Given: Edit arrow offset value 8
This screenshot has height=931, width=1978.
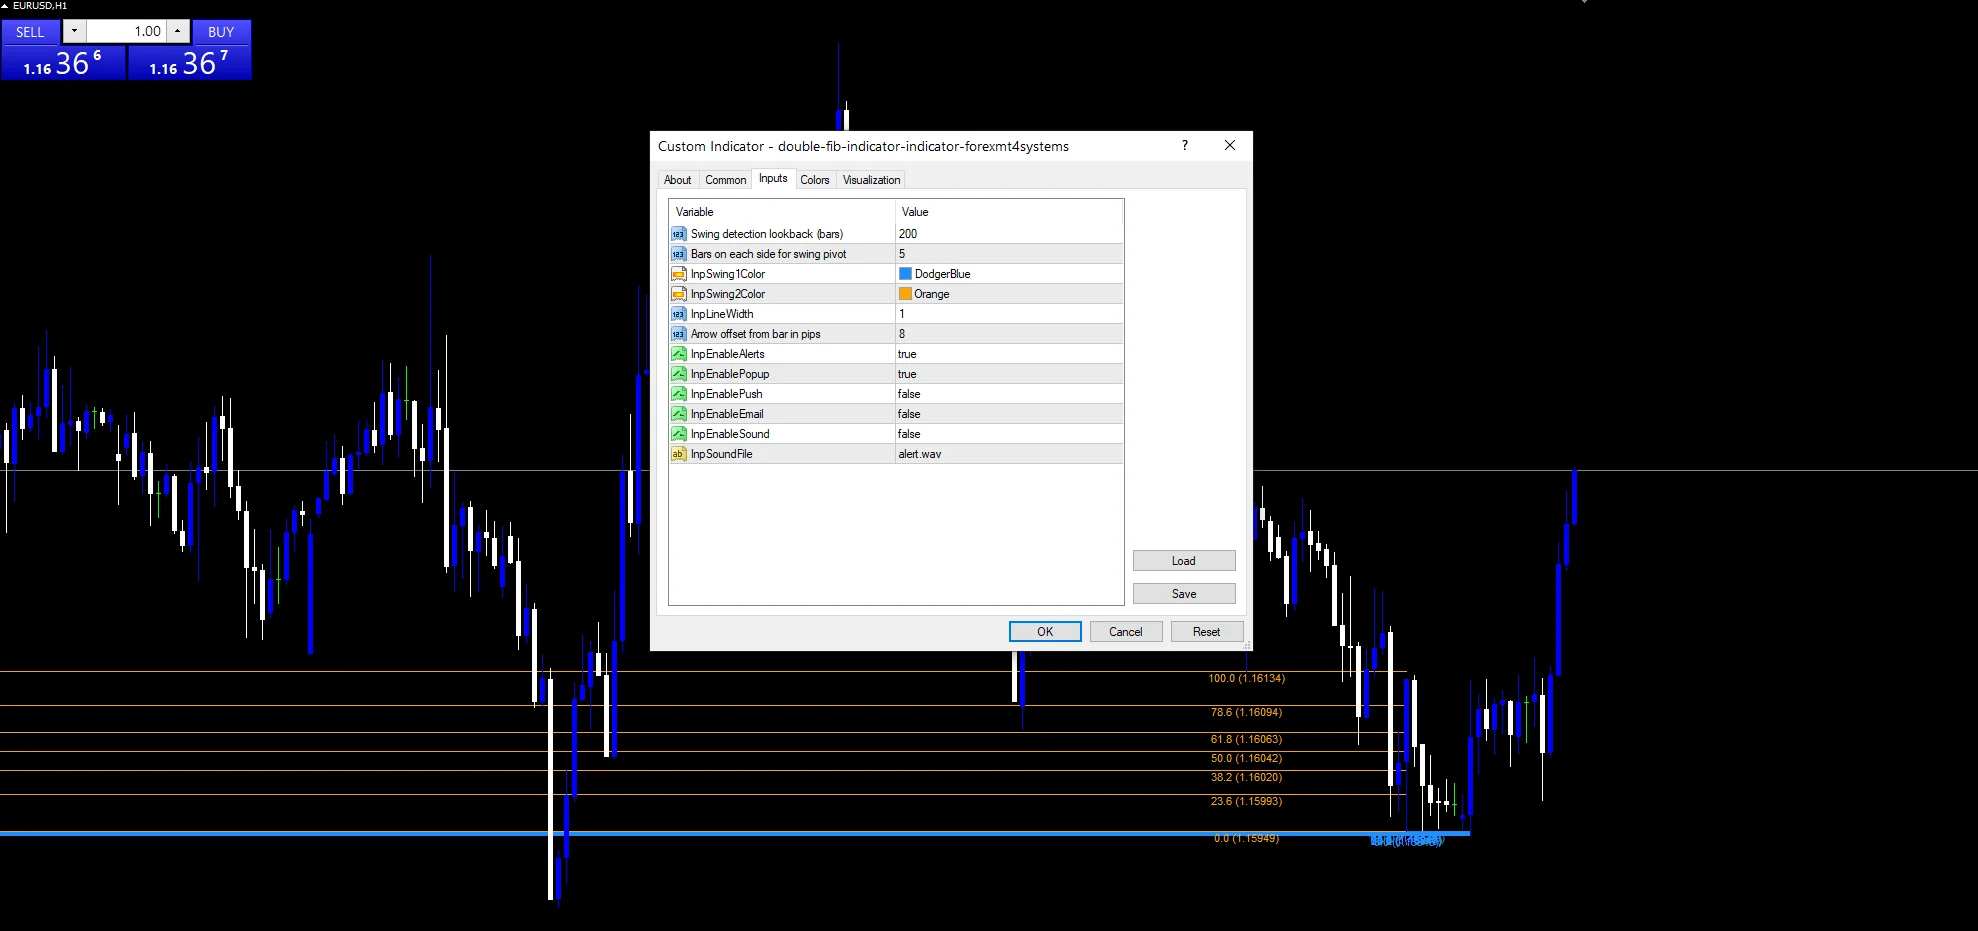Looking at the screenshot, I should point(1009,334).
